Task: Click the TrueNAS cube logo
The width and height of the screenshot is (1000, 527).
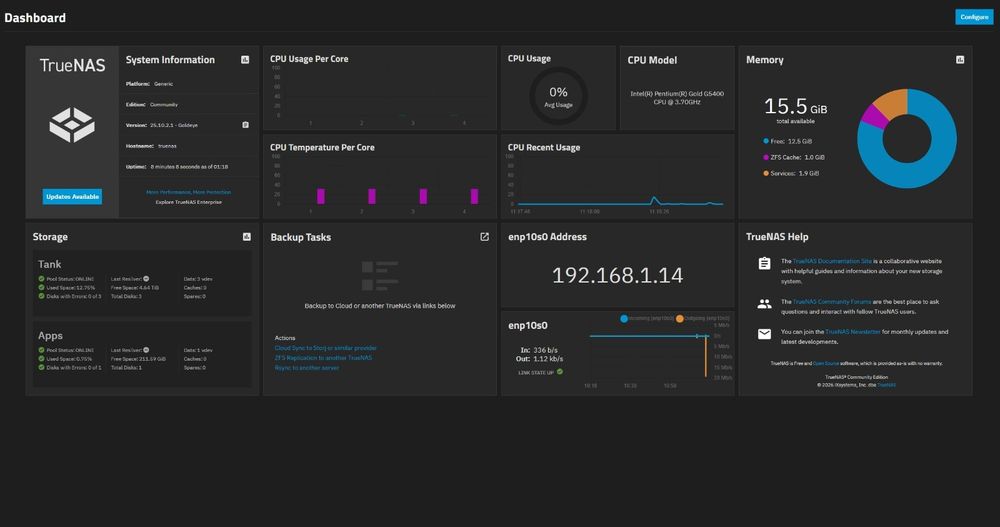Action: coord(72,124)
